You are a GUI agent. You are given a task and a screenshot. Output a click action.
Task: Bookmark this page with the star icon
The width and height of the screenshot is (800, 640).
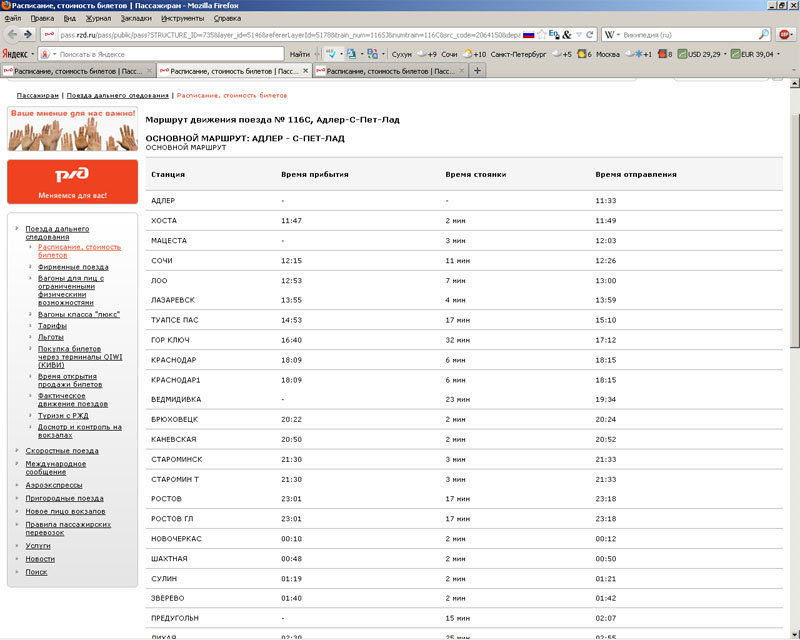541,34
